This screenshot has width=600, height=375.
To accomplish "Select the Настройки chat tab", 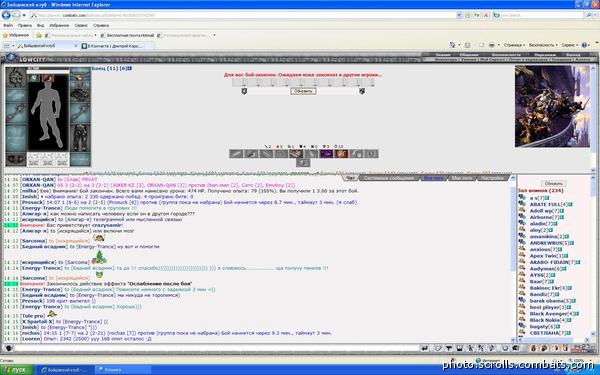I will pos(492,178).
